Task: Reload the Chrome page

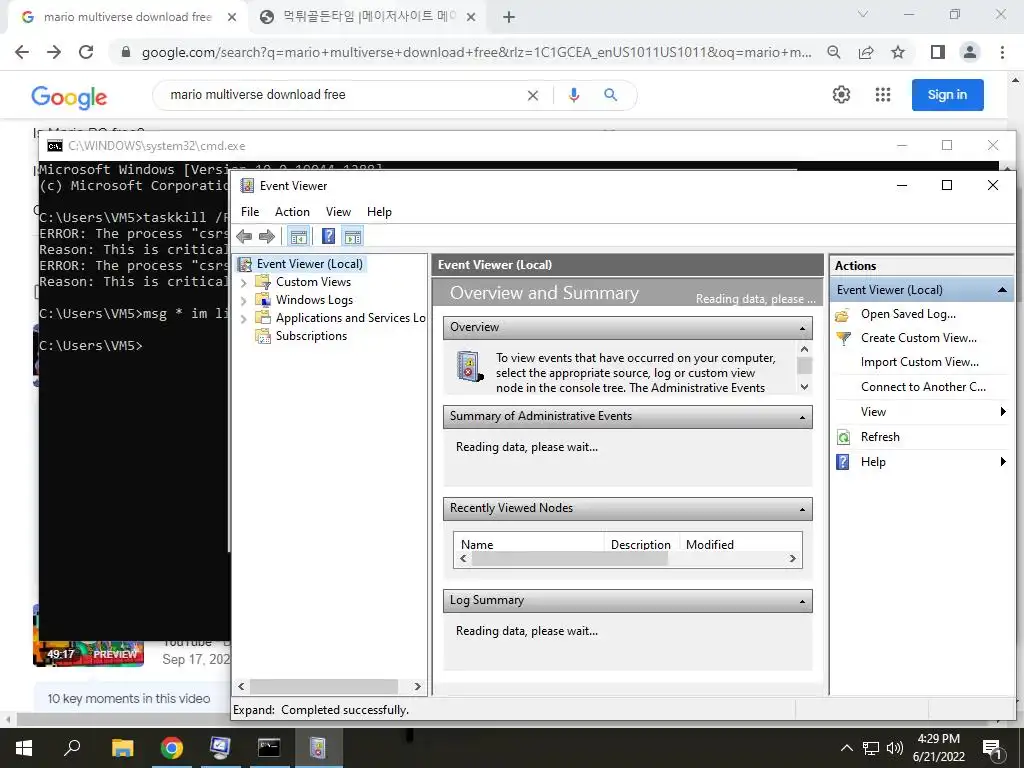Action: (x=86, y=52)
